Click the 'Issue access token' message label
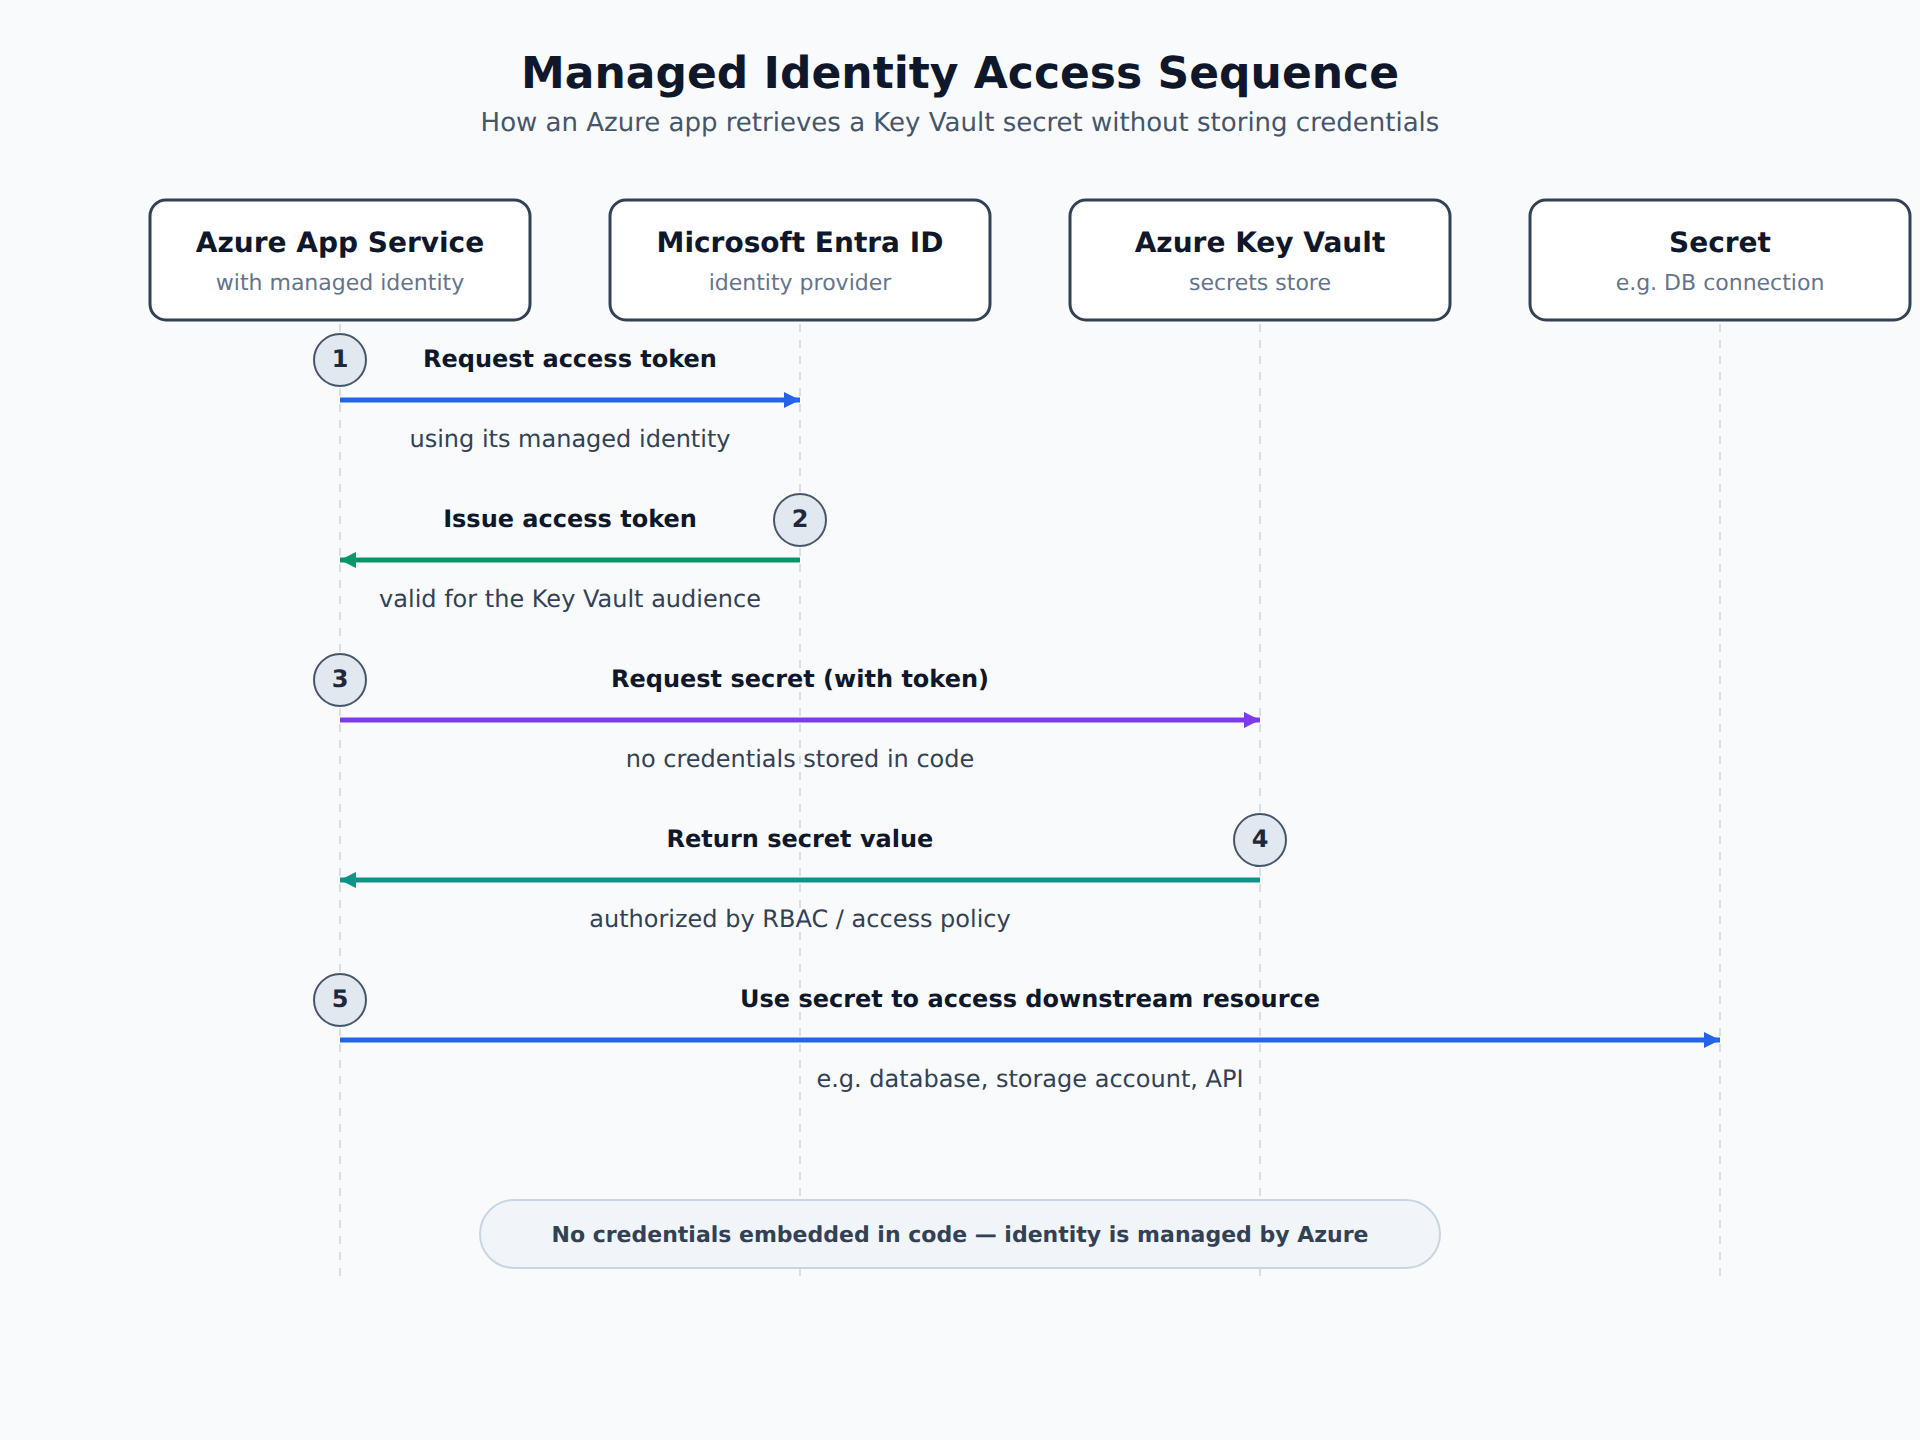Viewport: 1920px width, 1440px height. click(x=570, y=519)
